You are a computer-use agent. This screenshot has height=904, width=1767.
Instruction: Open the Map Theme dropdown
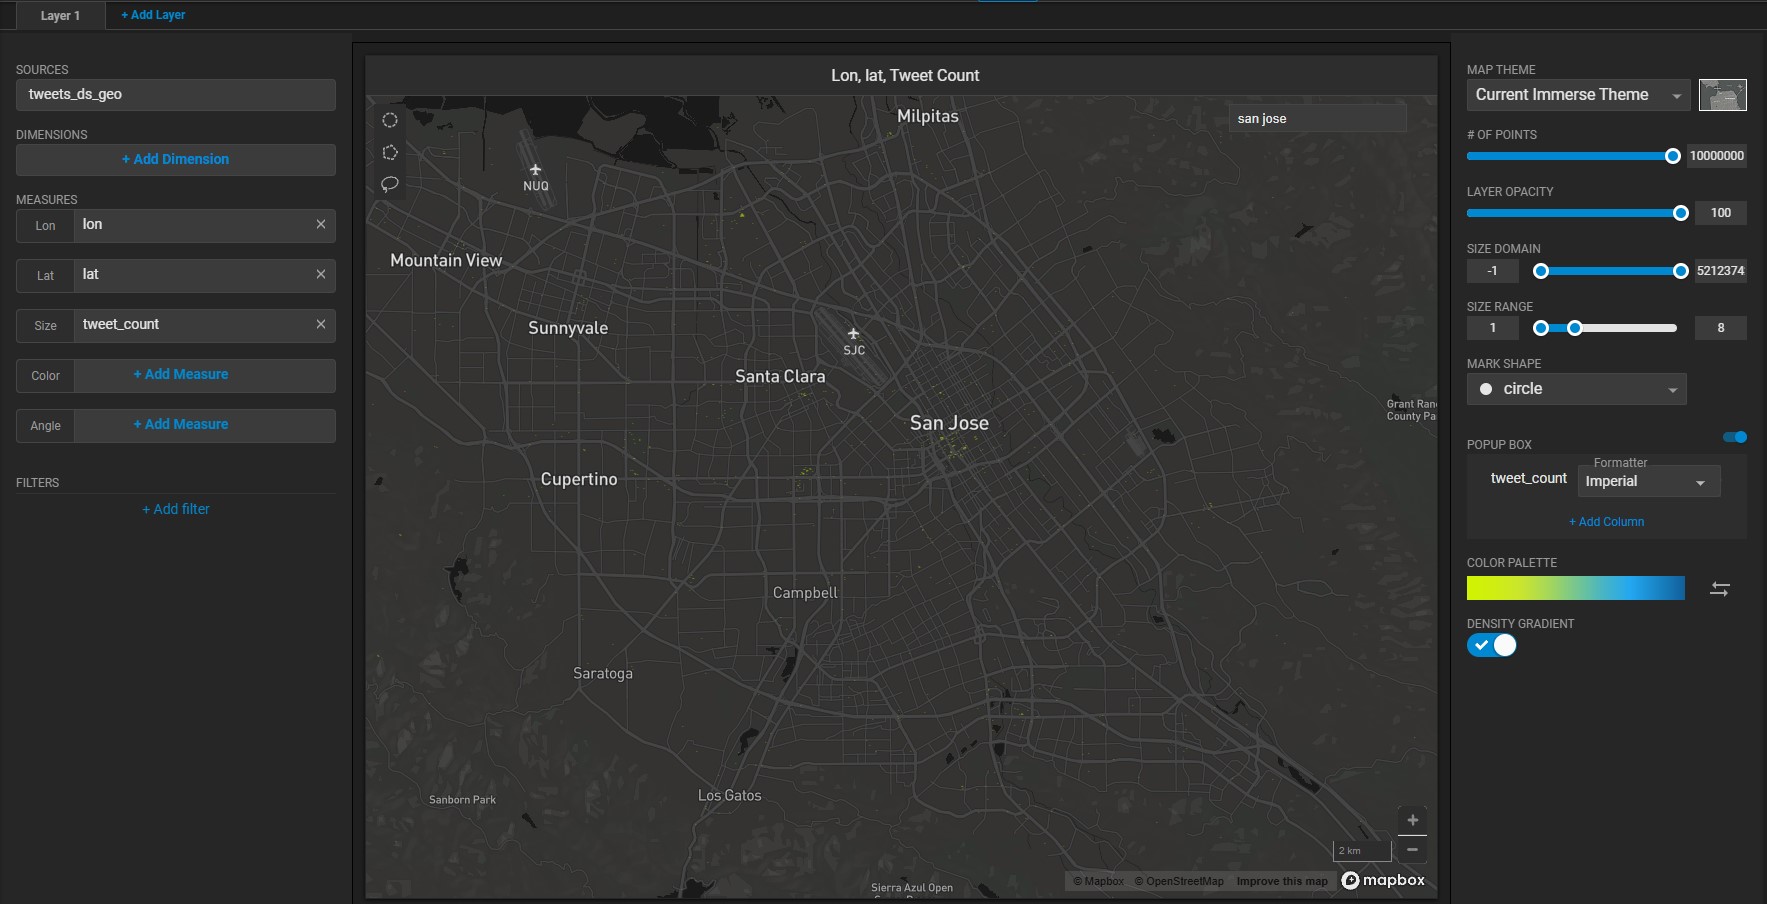click(1577, 95)
